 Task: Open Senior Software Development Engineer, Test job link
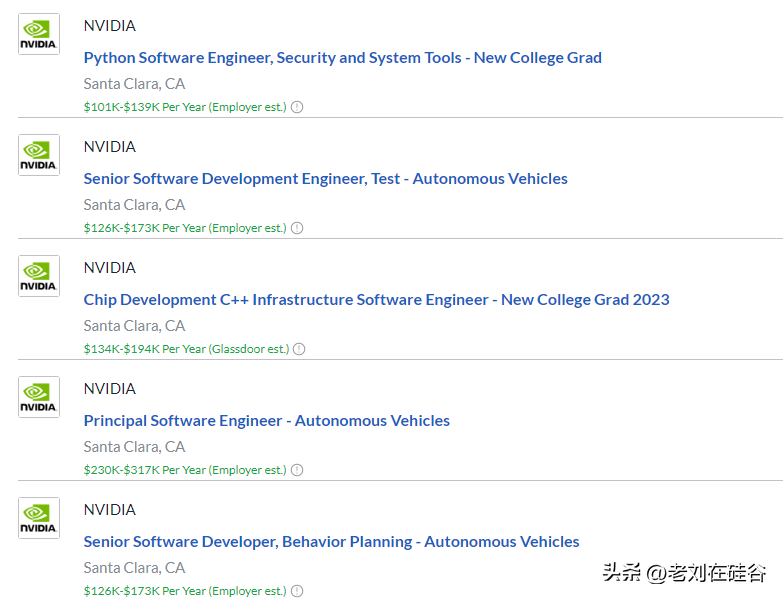pos(325,179)
